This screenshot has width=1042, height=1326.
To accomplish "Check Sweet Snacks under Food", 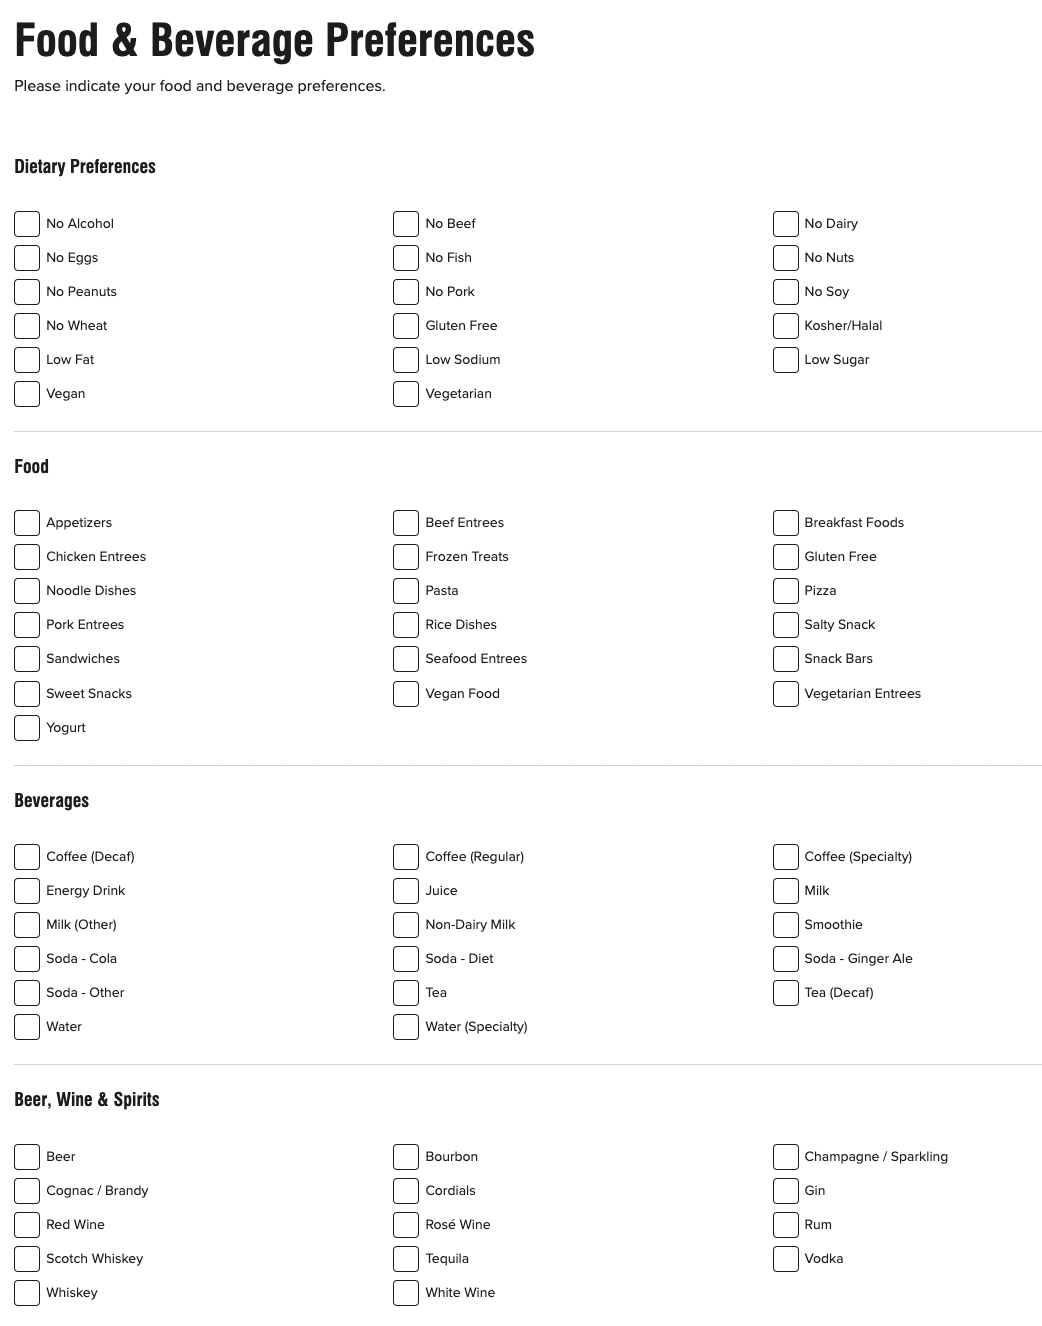I will point(26,693).
